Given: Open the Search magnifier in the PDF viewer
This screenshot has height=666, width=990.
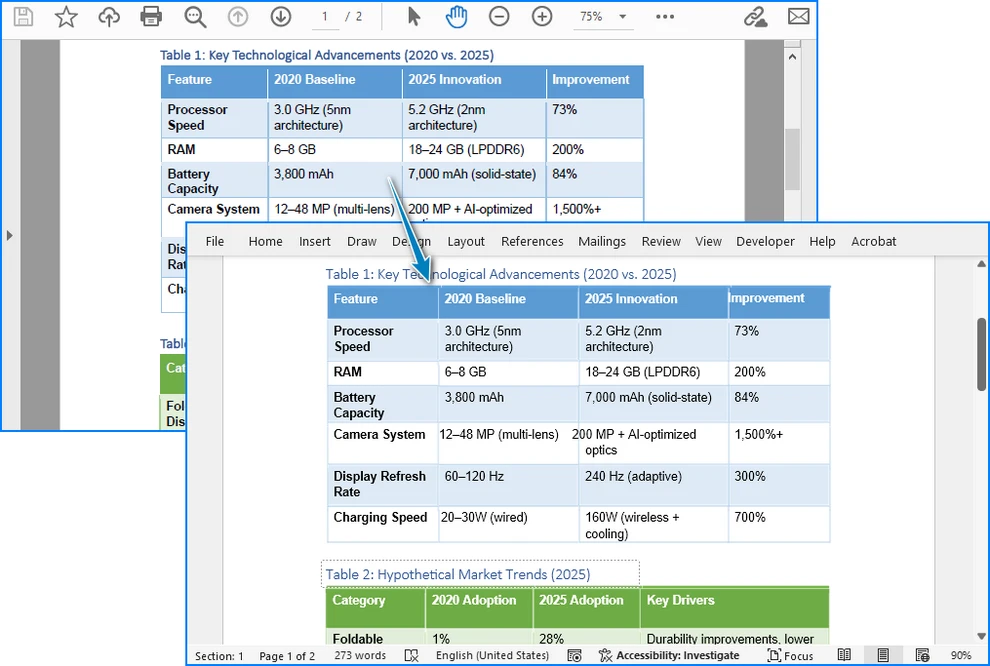Looking at the screenshot, I should tap(195, 16).
